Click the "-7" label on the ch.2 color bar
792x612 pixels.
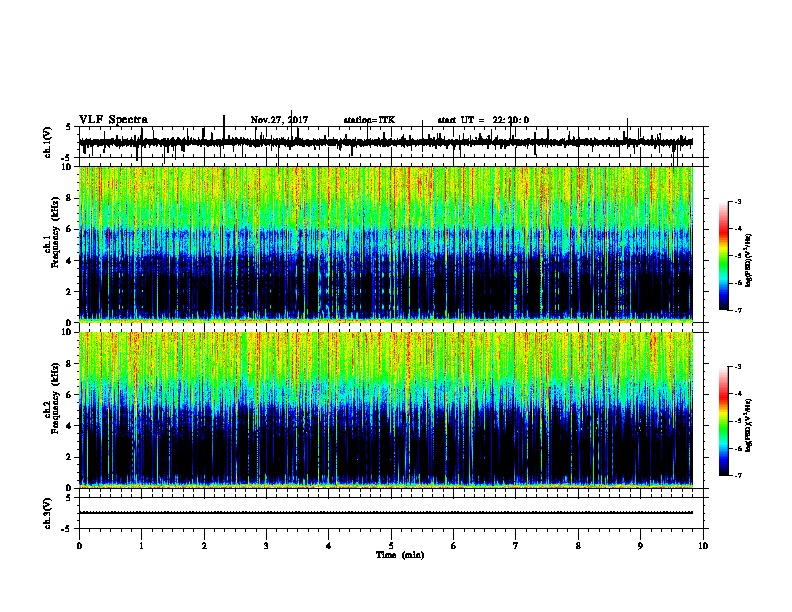pos(738,476)
